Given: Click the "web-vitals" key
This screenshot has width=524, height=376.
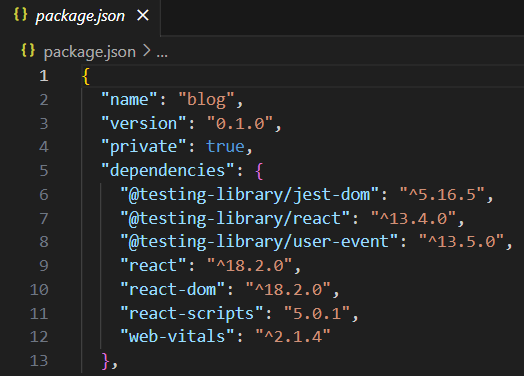Looking at the screenshot, I should click(177, 336).
